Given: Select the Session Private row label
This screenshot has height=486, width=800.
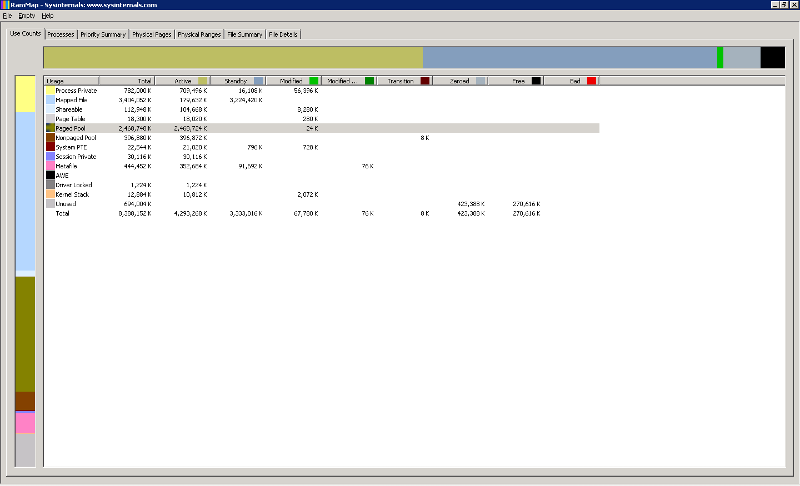Looking at the screenshot, I should point(76,157).
